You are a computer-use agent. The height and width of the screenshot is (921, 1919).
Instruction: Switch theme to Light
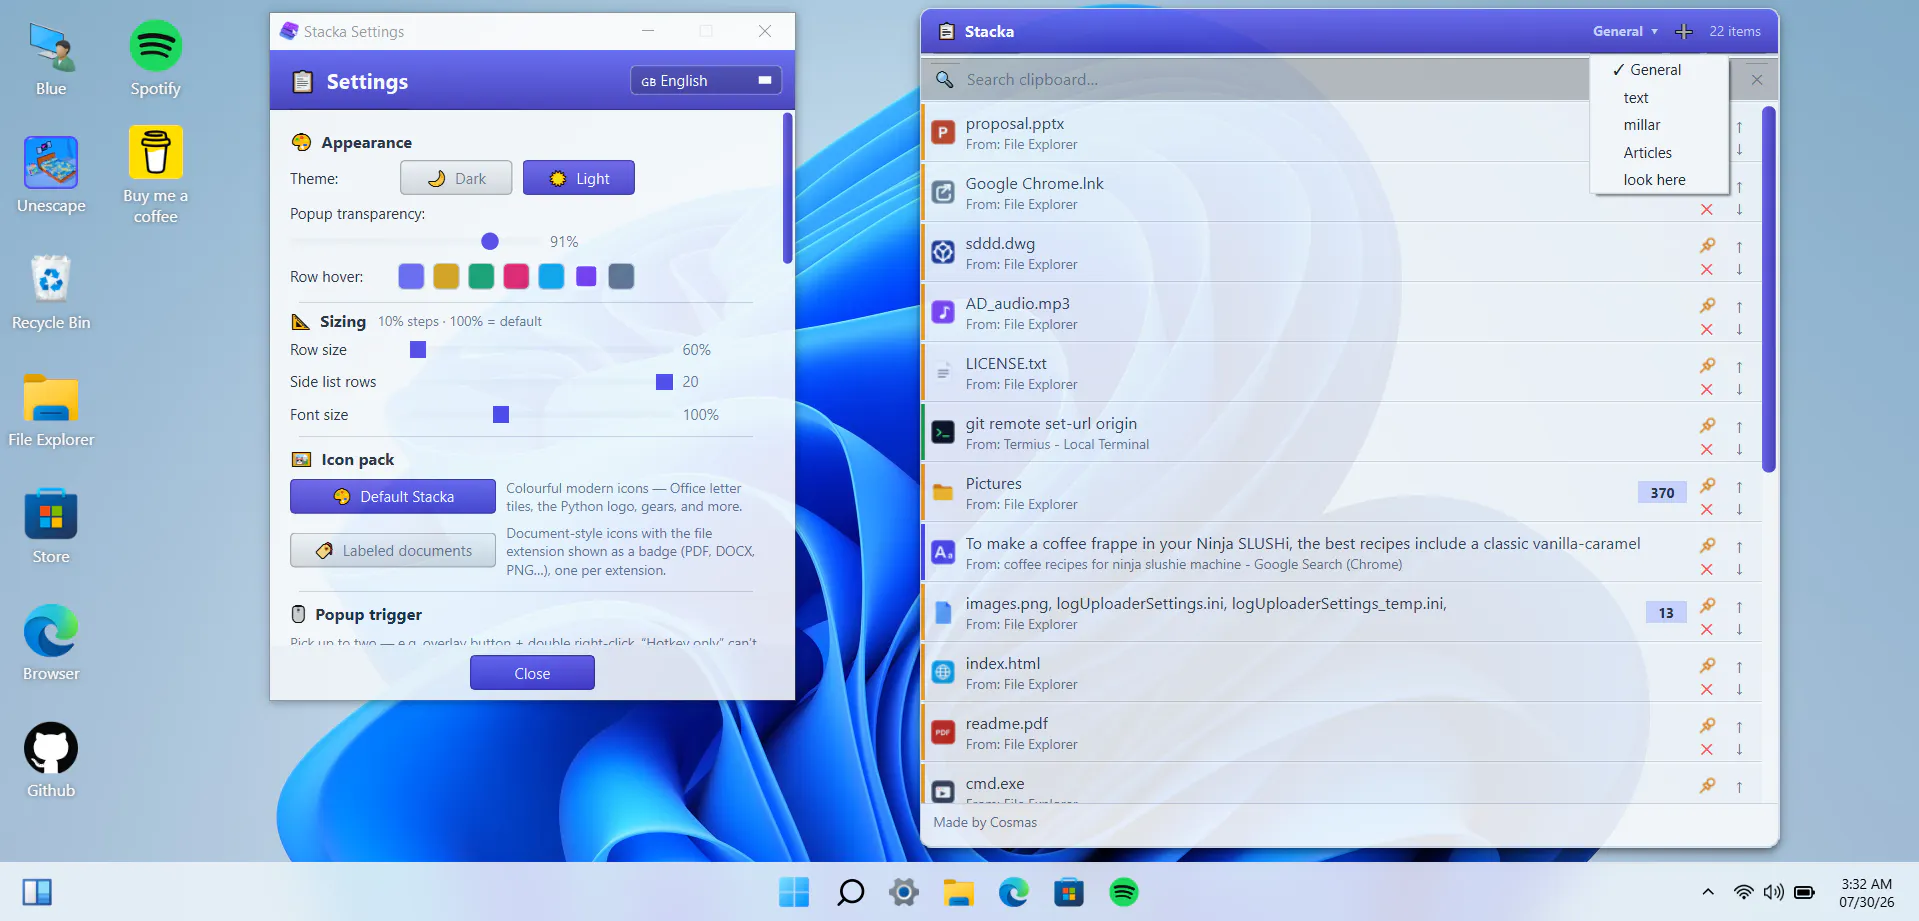[579, 178]
